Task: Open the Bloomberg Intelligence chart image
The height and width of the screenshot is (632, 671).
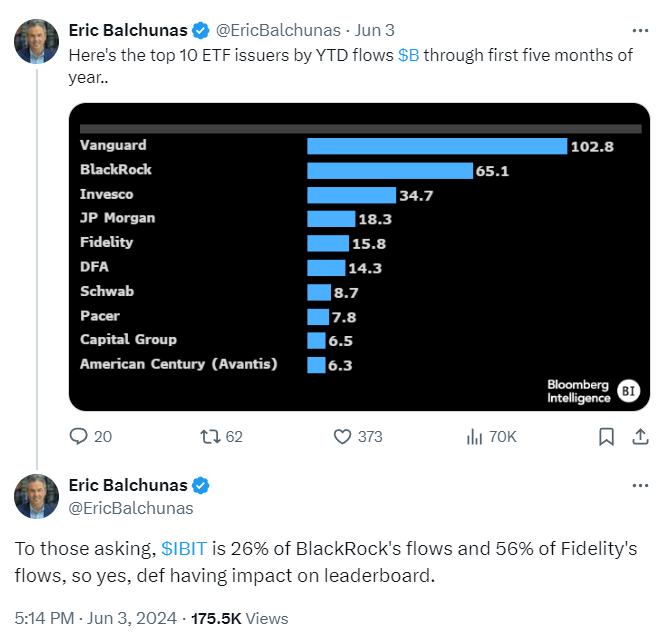Action: (359, 257)
